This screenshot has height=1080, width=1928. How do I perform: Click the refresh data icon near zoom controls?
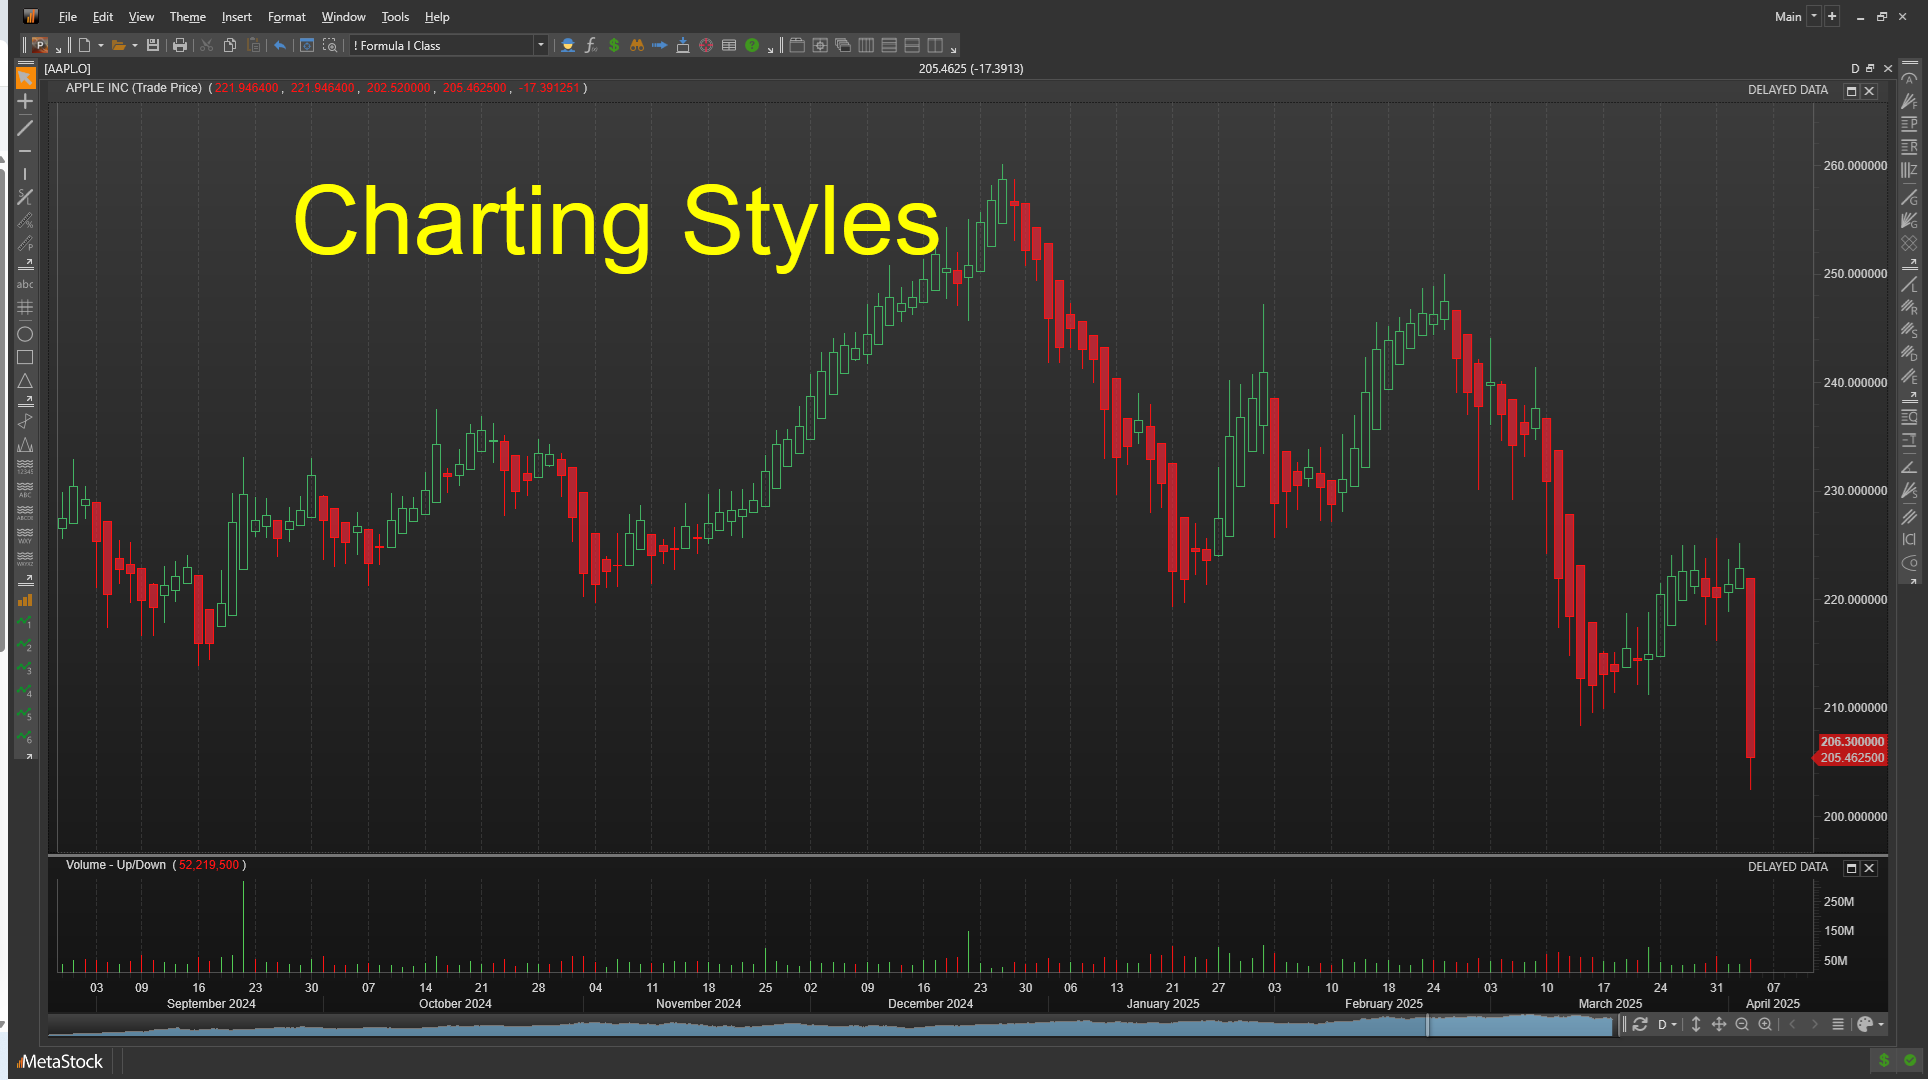pyautogui.click(x=1640, y=1025)
